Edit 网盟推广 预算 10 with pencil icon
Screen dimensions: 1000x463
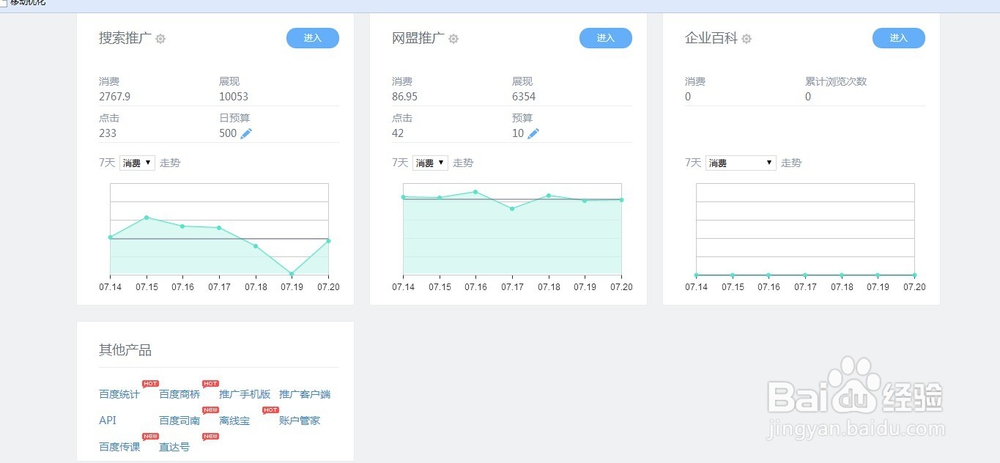[x=533, y=133]
